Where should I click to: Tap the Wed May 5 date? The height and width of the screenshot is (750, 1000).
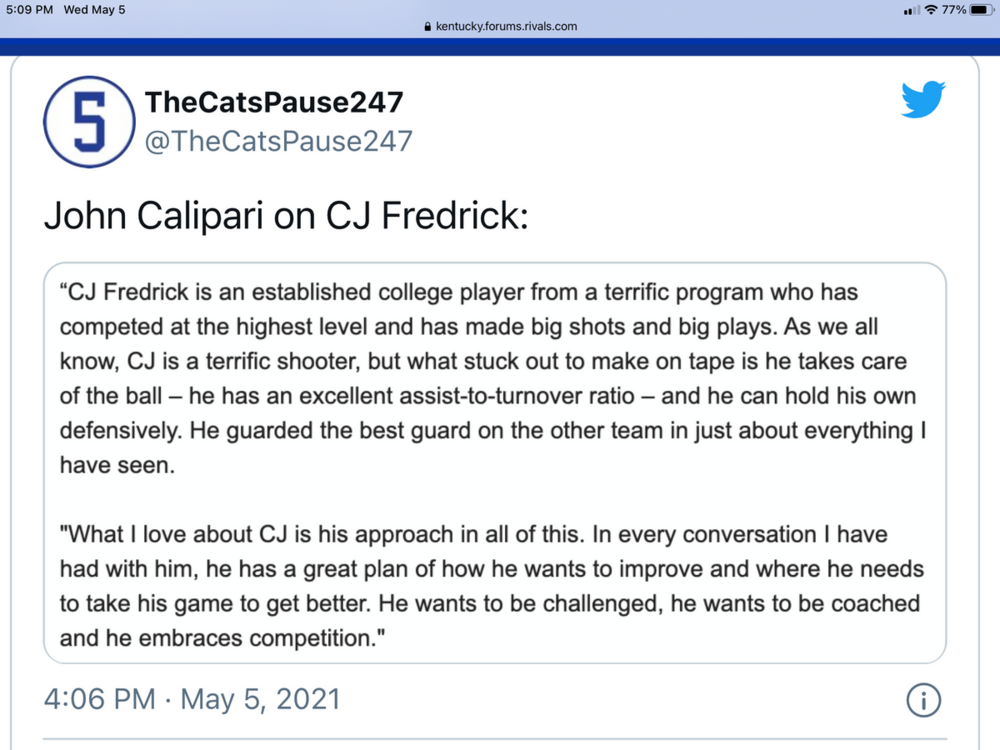(x=94, y=10)
